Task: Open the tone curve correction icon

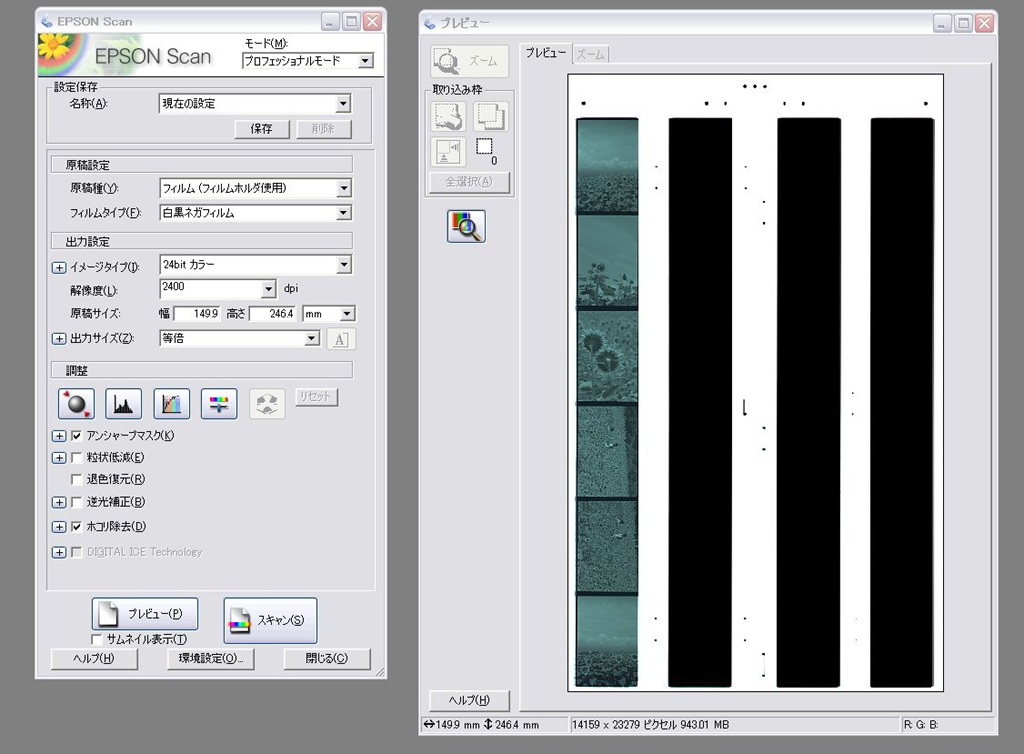Action: [171, 403]
